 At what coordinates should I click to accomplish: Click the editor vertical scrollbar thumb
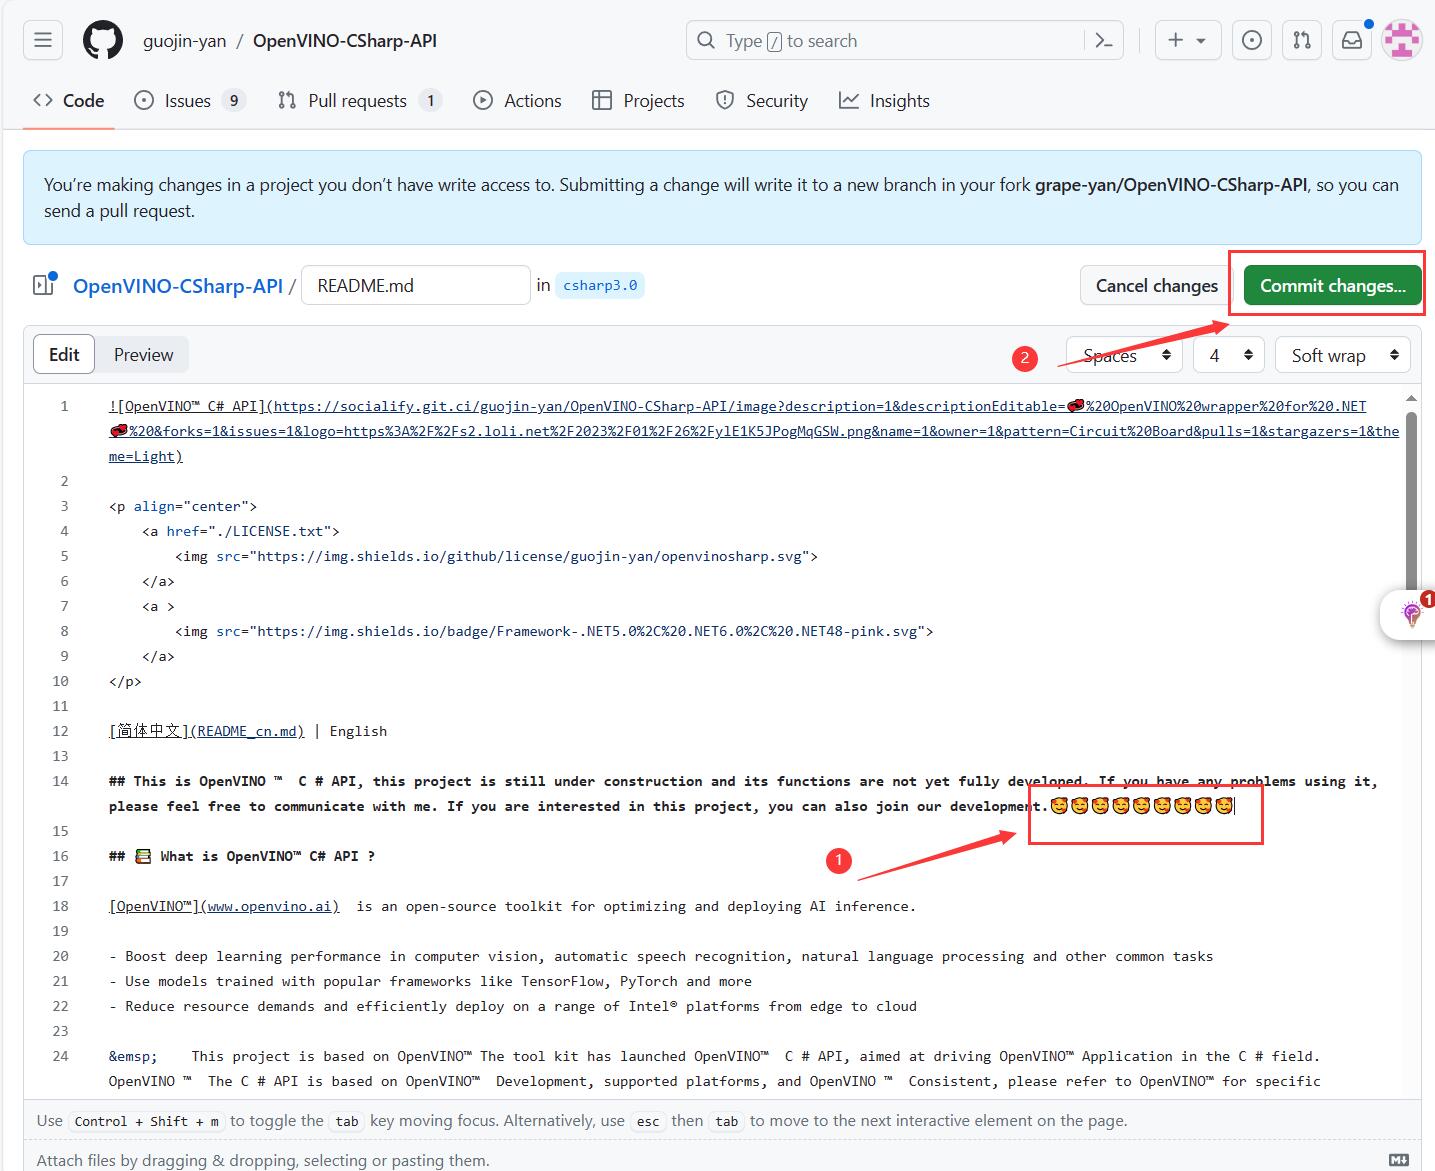[x=1411, y=500]
